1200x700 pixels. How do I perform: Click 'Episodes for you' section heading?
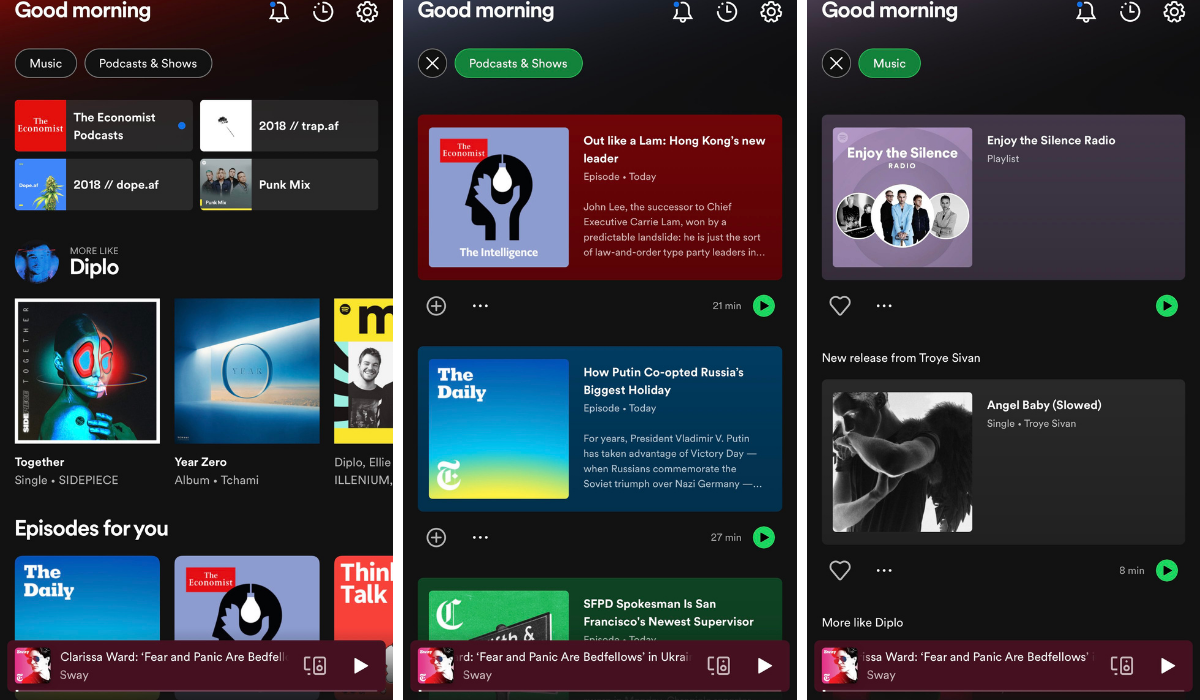[x=92, y=528]
